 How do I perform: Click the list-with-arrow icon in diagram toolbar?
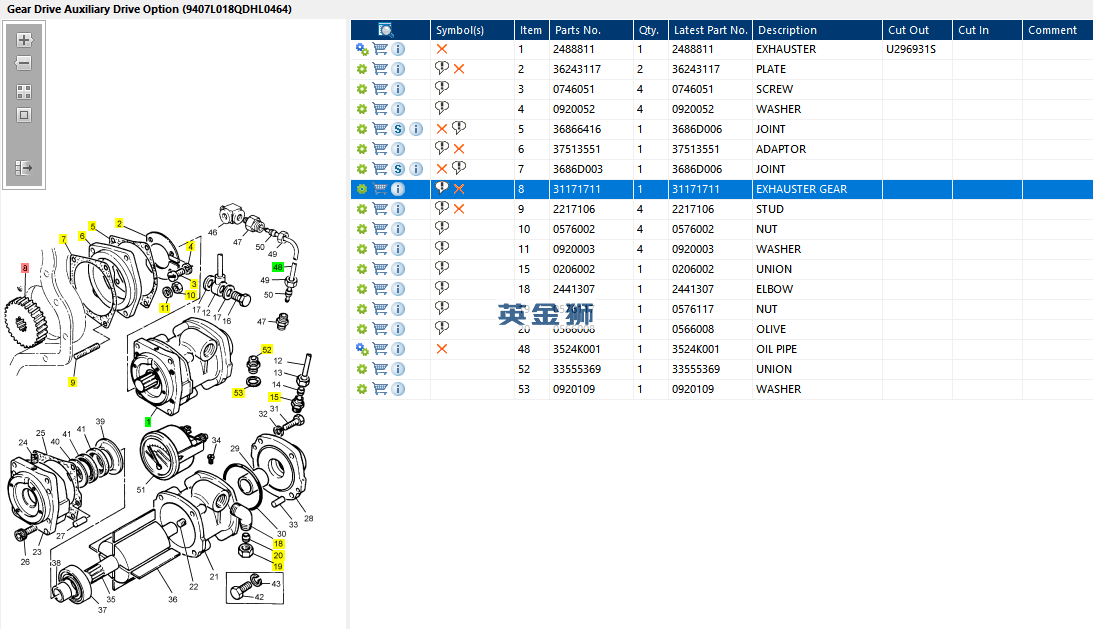tap(24, 167)
